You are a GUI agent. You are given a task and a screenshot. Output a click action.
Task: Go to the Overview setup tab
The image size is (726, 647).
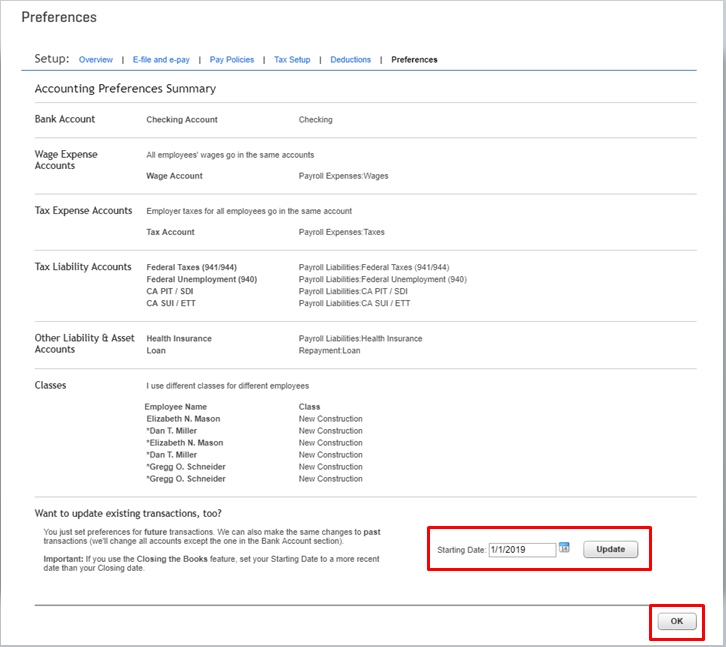[x=96, y=60]
